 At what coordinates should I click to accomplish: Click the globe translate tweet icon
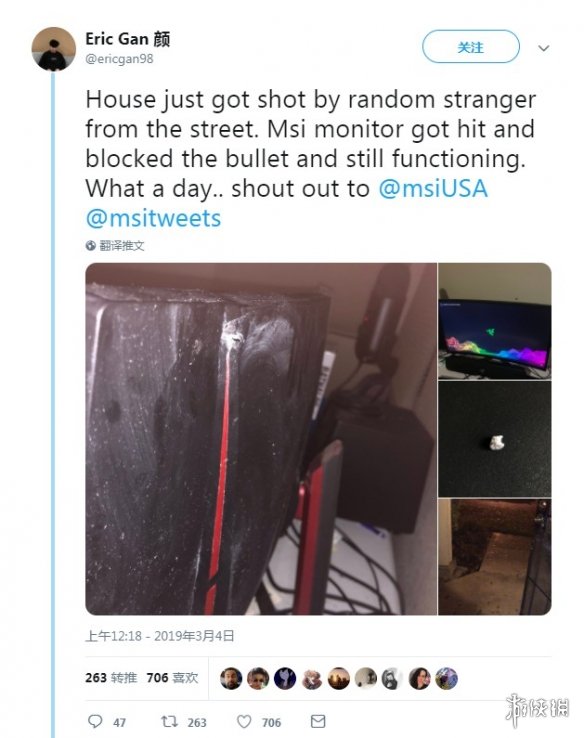pyautogui.click(x=90, y=246)
